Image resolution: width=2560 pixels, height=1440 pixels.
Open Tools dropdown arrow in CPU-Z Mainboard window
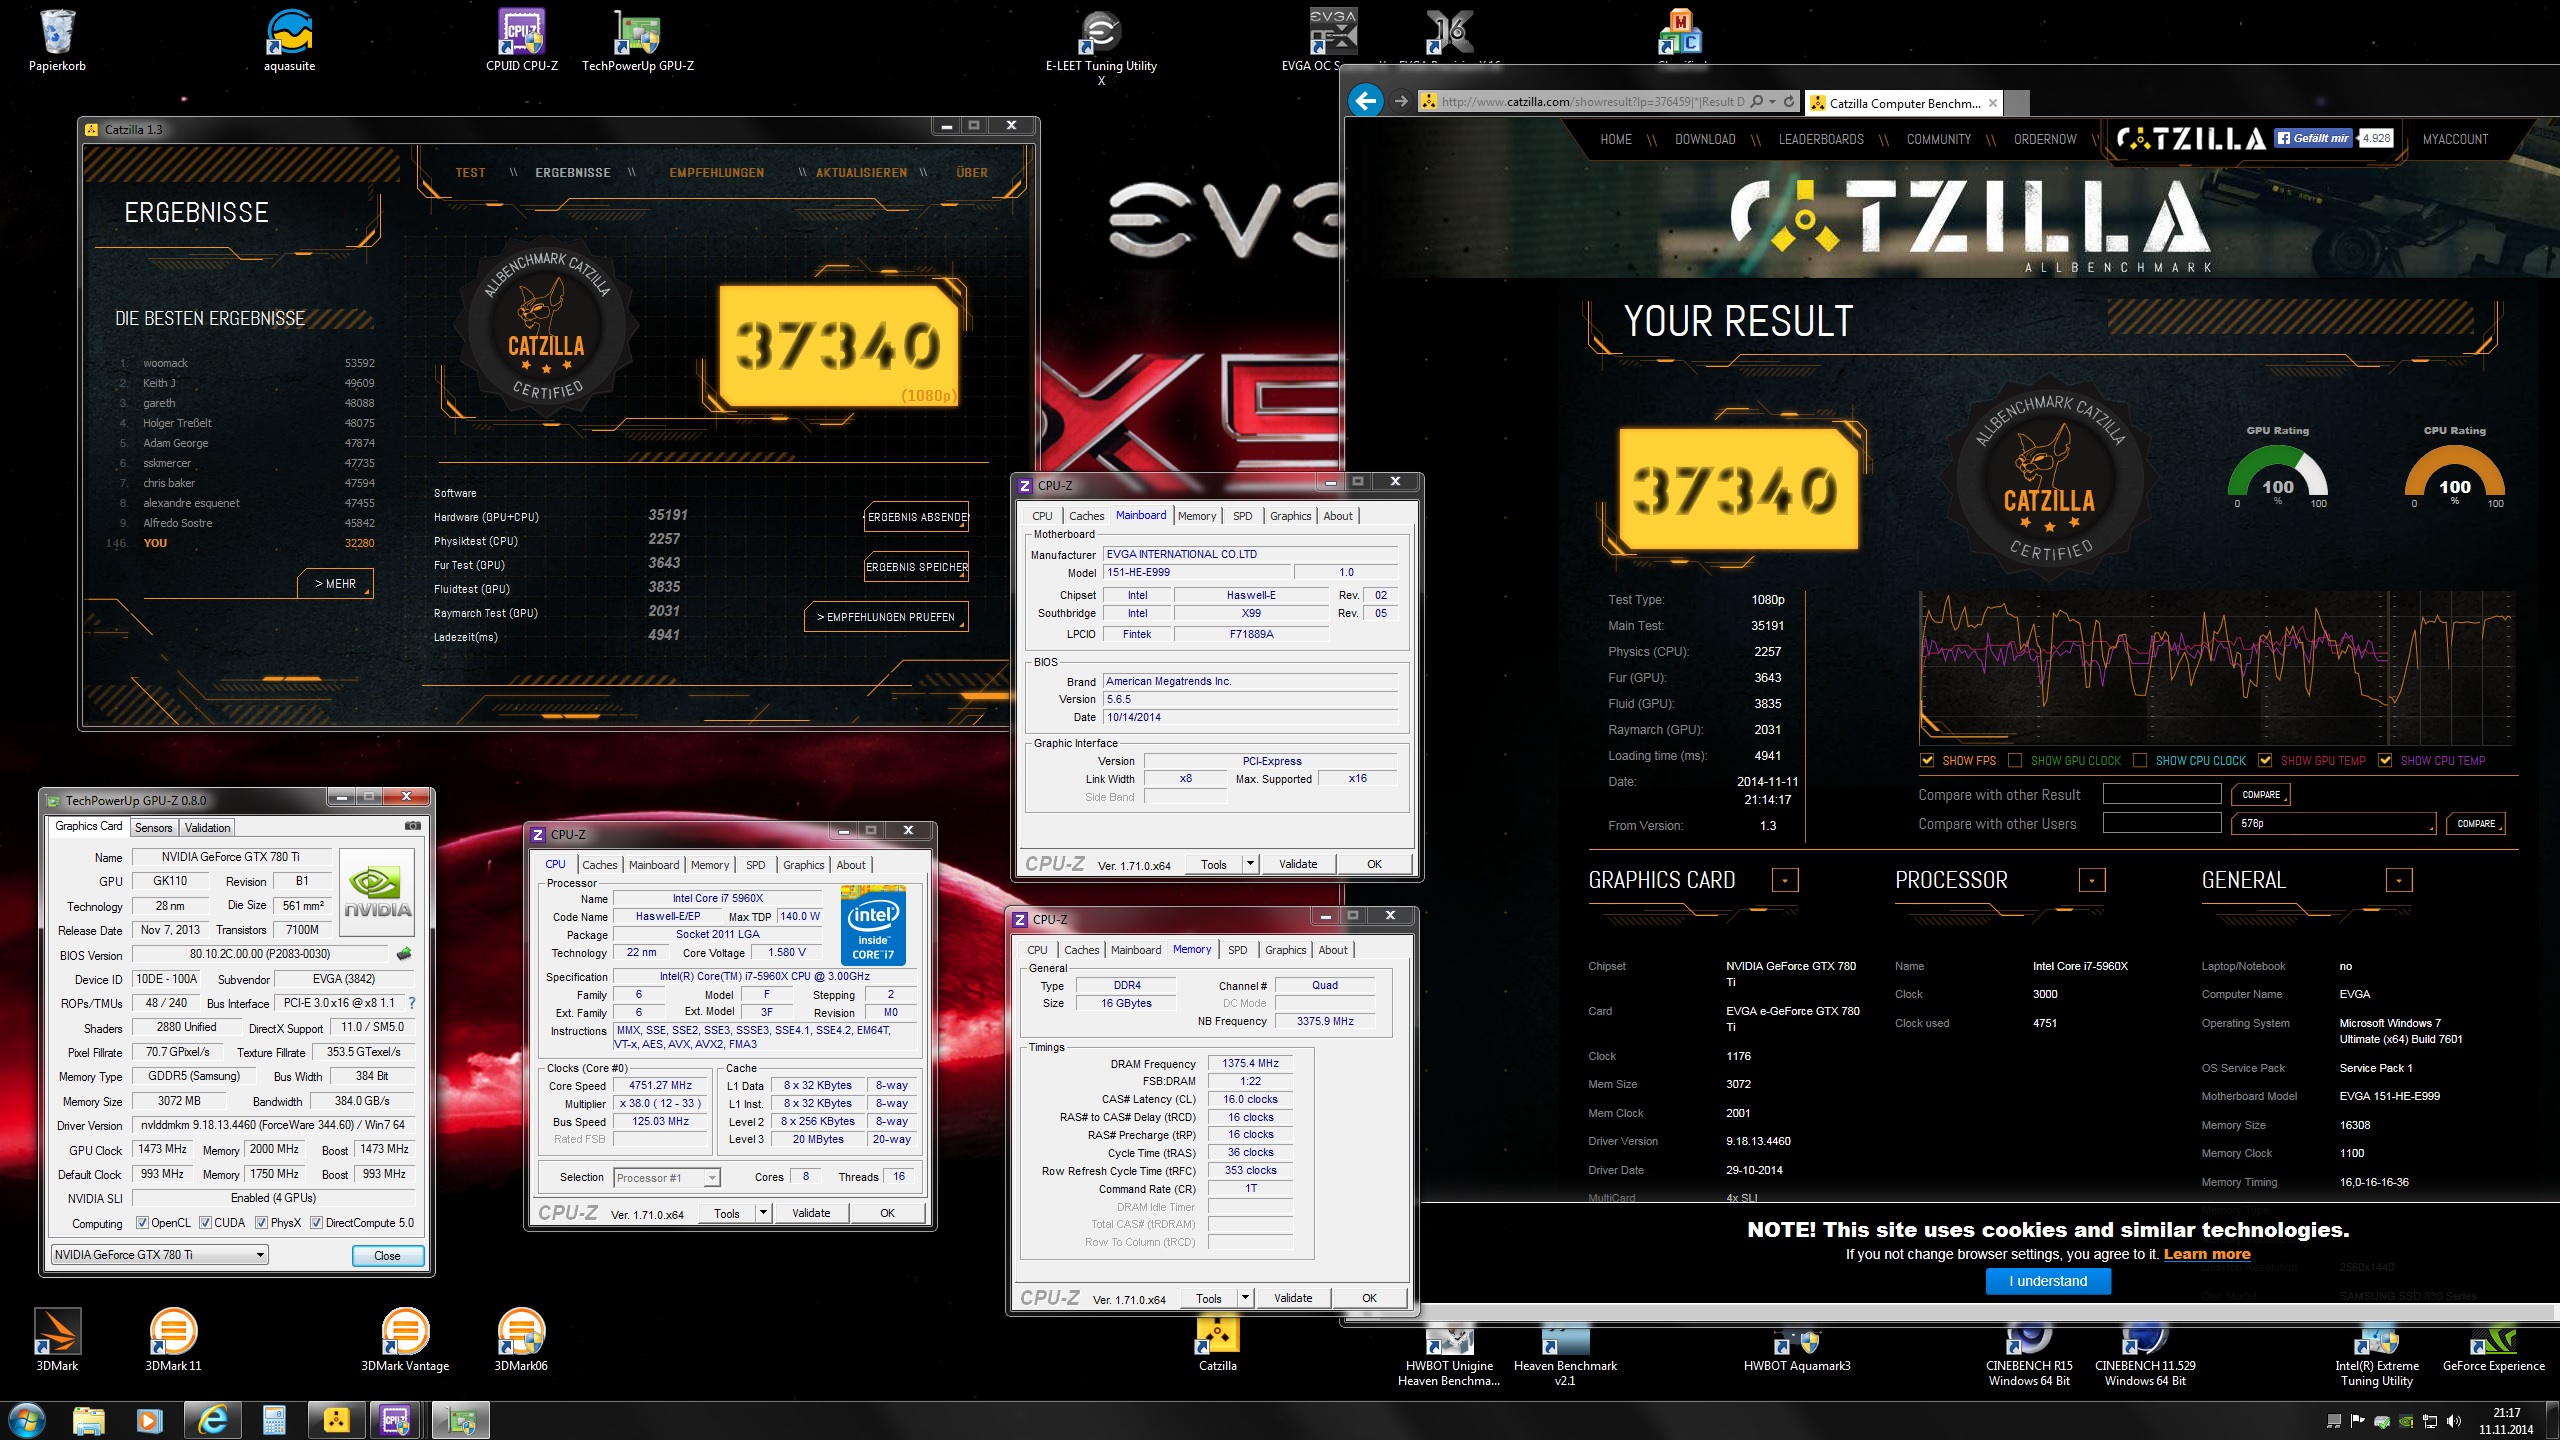[x=1249, y=864]
